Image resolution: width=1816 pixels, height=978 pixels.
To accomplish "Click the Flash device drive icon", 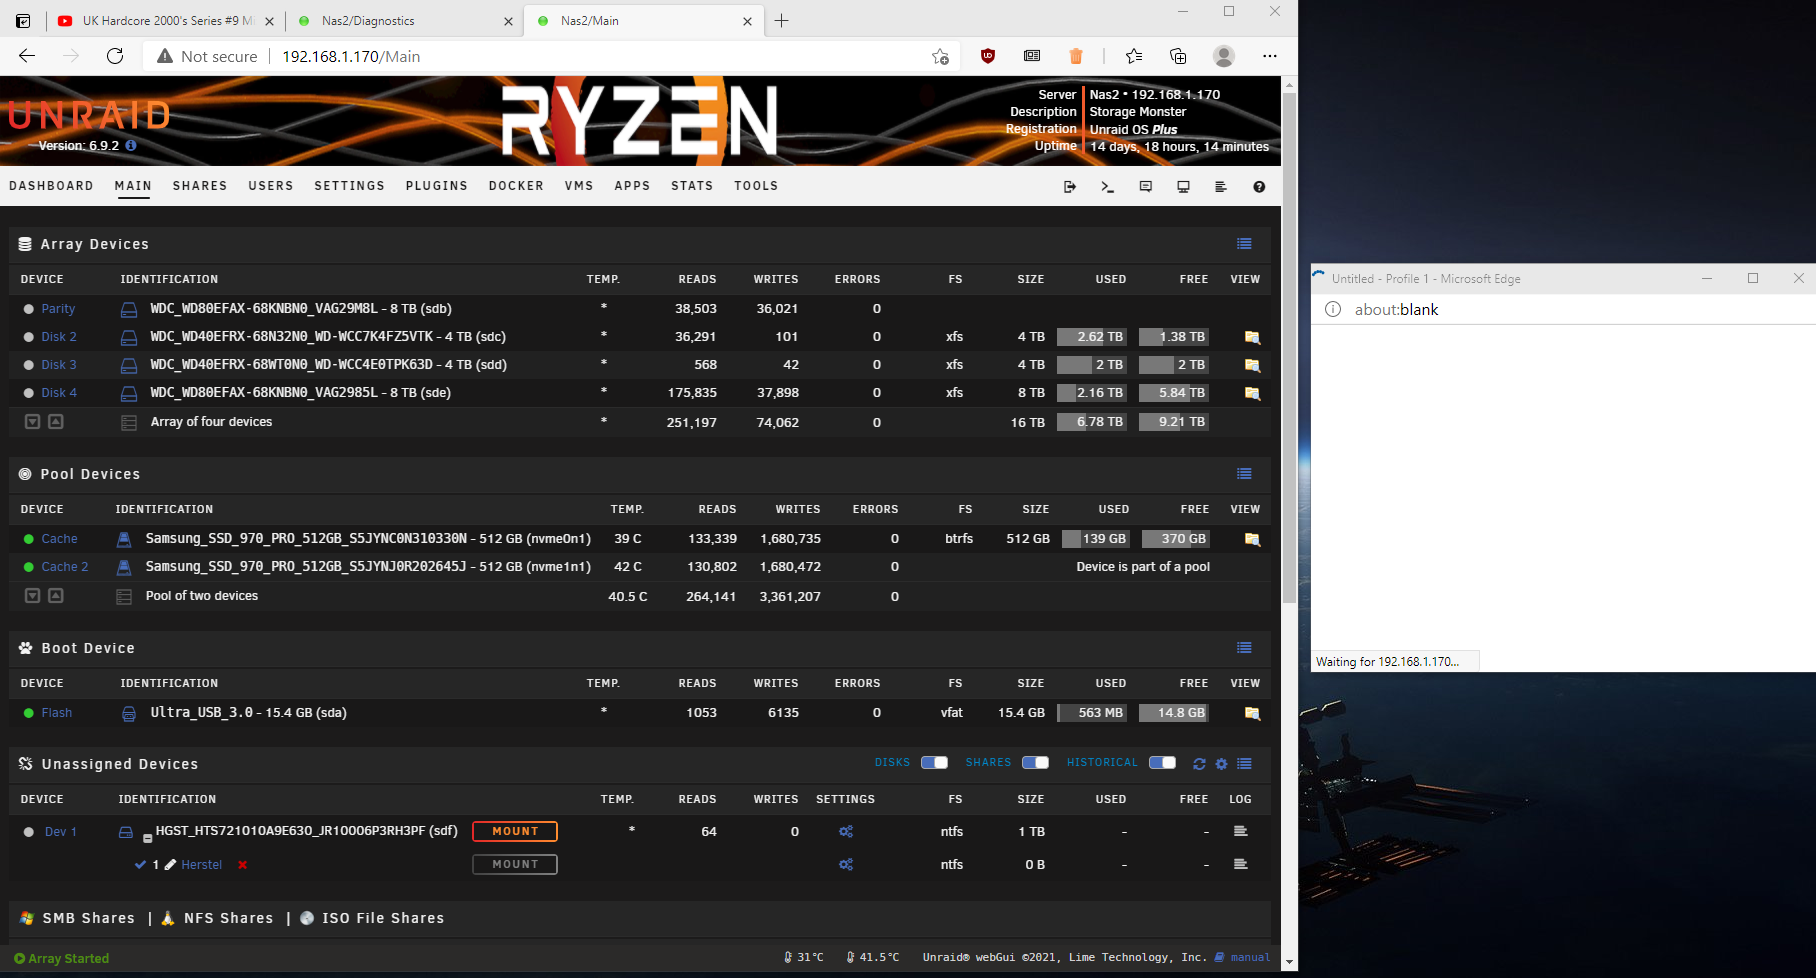I will pos(129,713).
